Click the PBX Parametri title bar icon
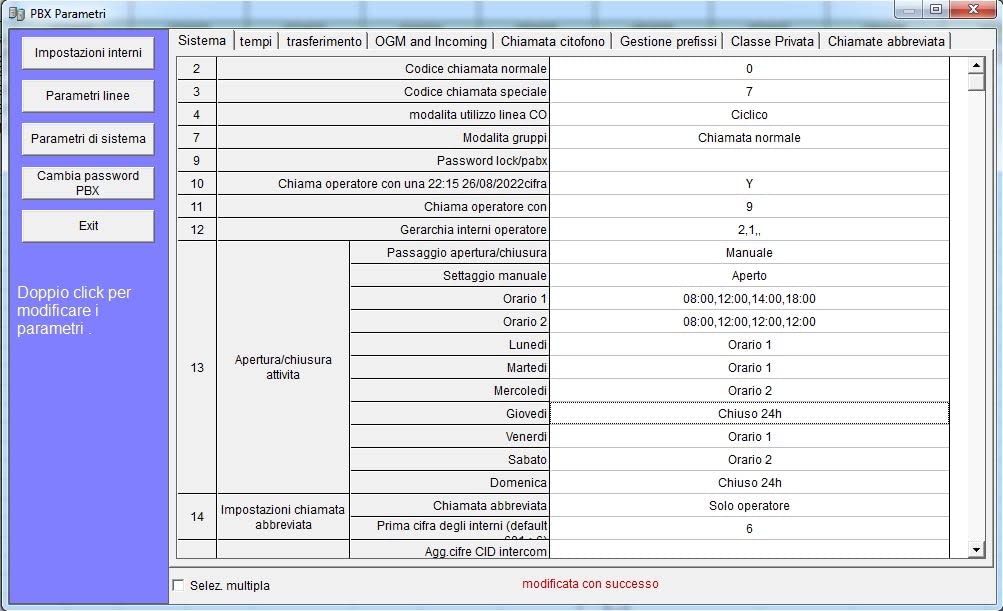 coord(17,13)
